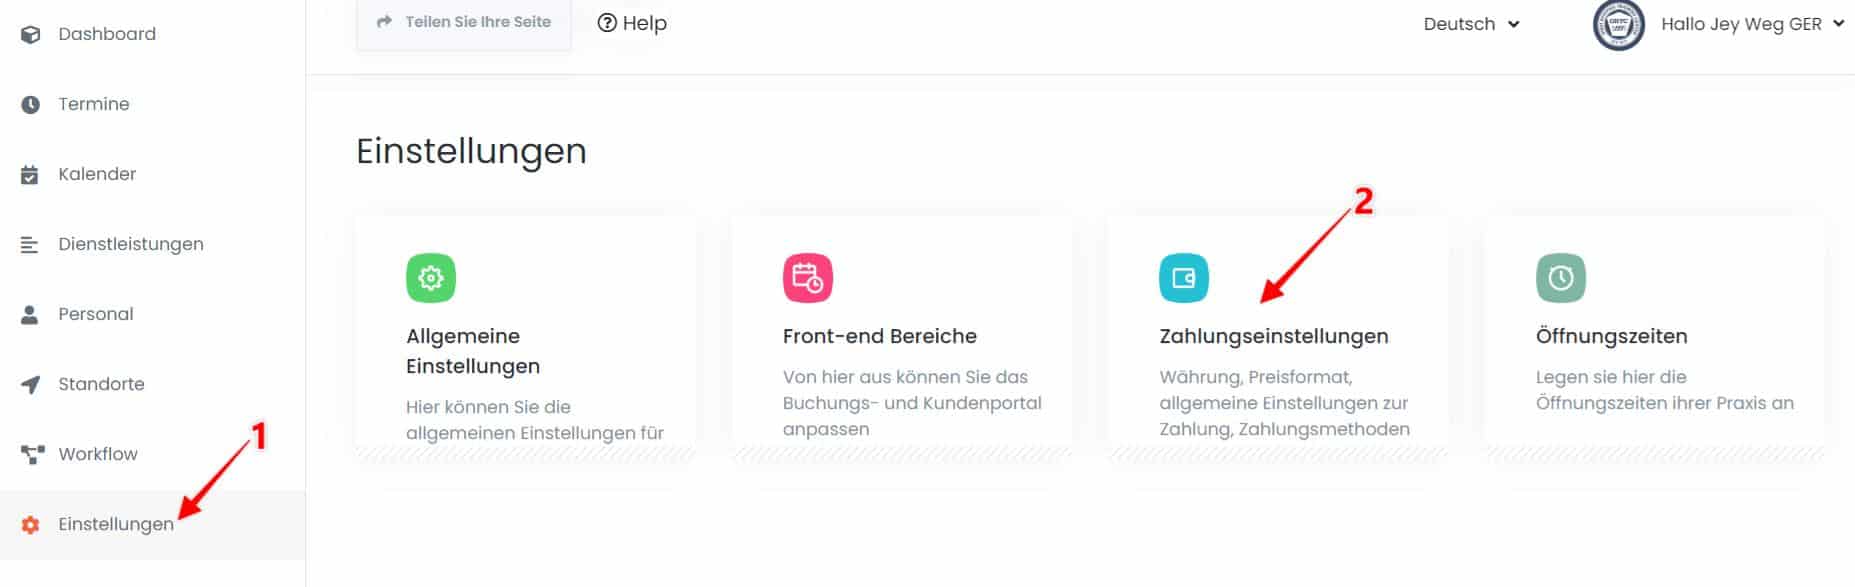The image size is (1855, 587).
Task: Click the Teilen Sie Ihre Seite button
Action: 464,22
